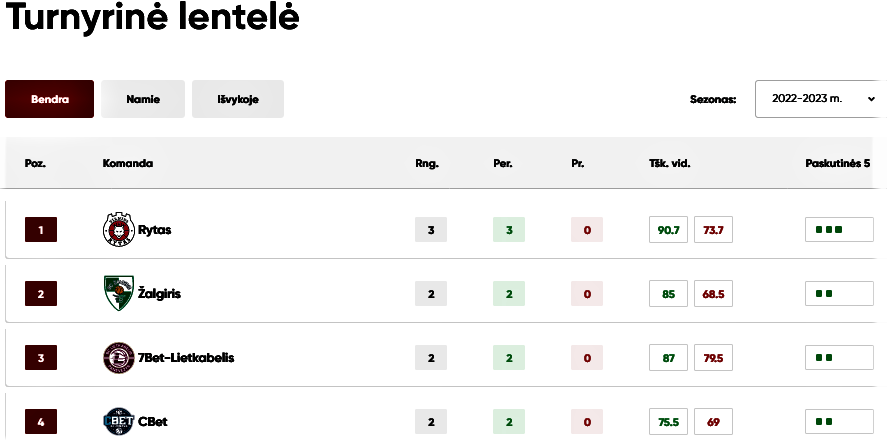Open Rytas team name link
887x440 pixels.
coord(154,230)
